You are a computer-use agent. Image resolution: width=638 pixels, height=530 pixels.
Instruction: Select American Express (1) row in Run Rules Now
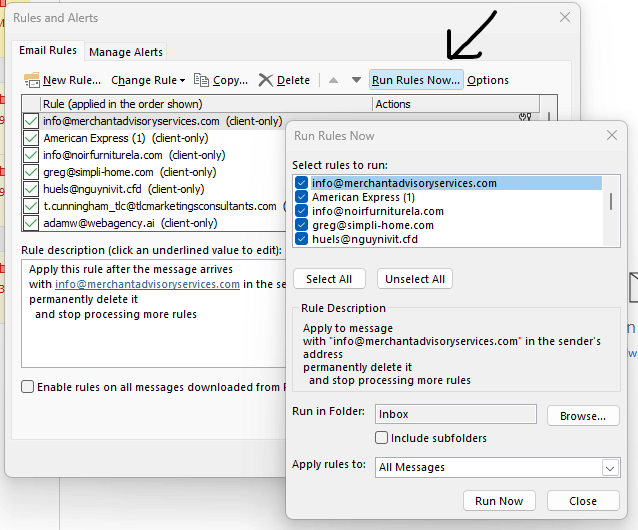coord(456,197)
